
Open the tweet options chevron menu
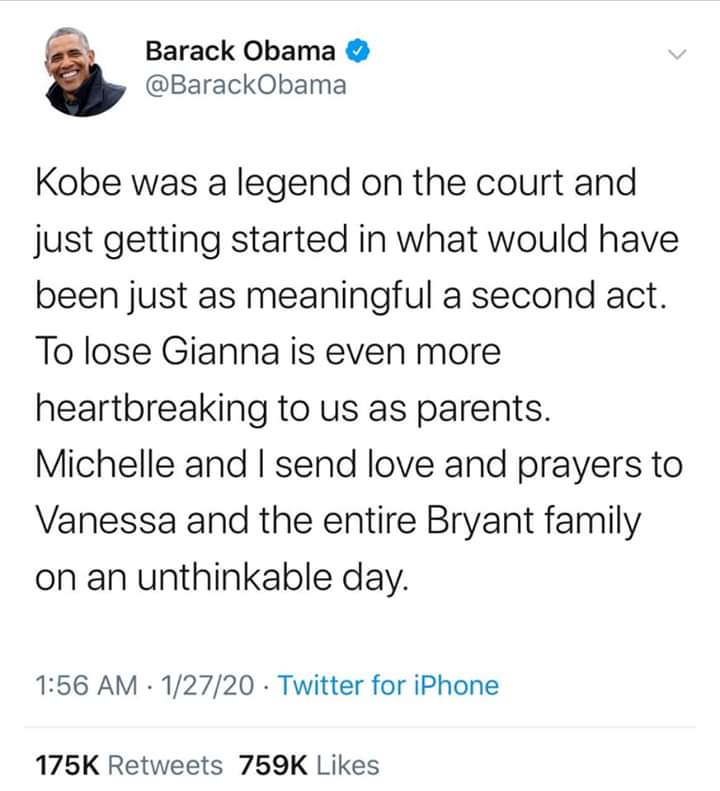pyautogui.click(x=679, y=53)
